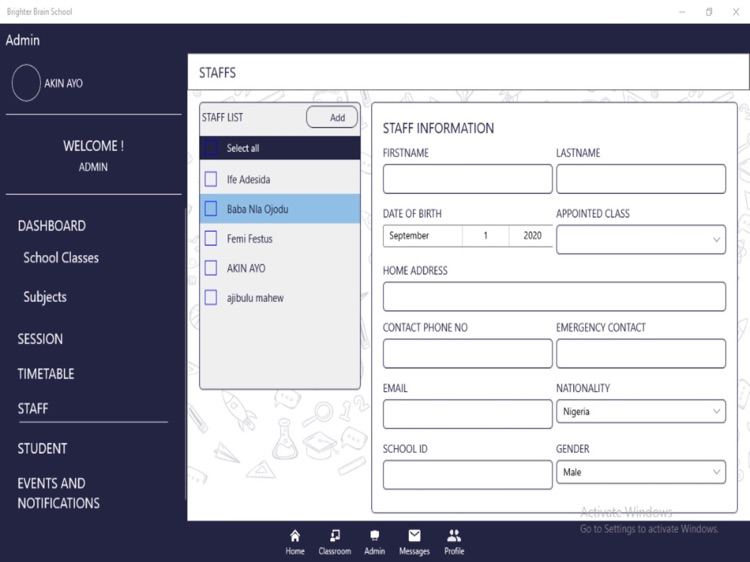Click the Home icon in bottom bar

(x=295, y=537)
